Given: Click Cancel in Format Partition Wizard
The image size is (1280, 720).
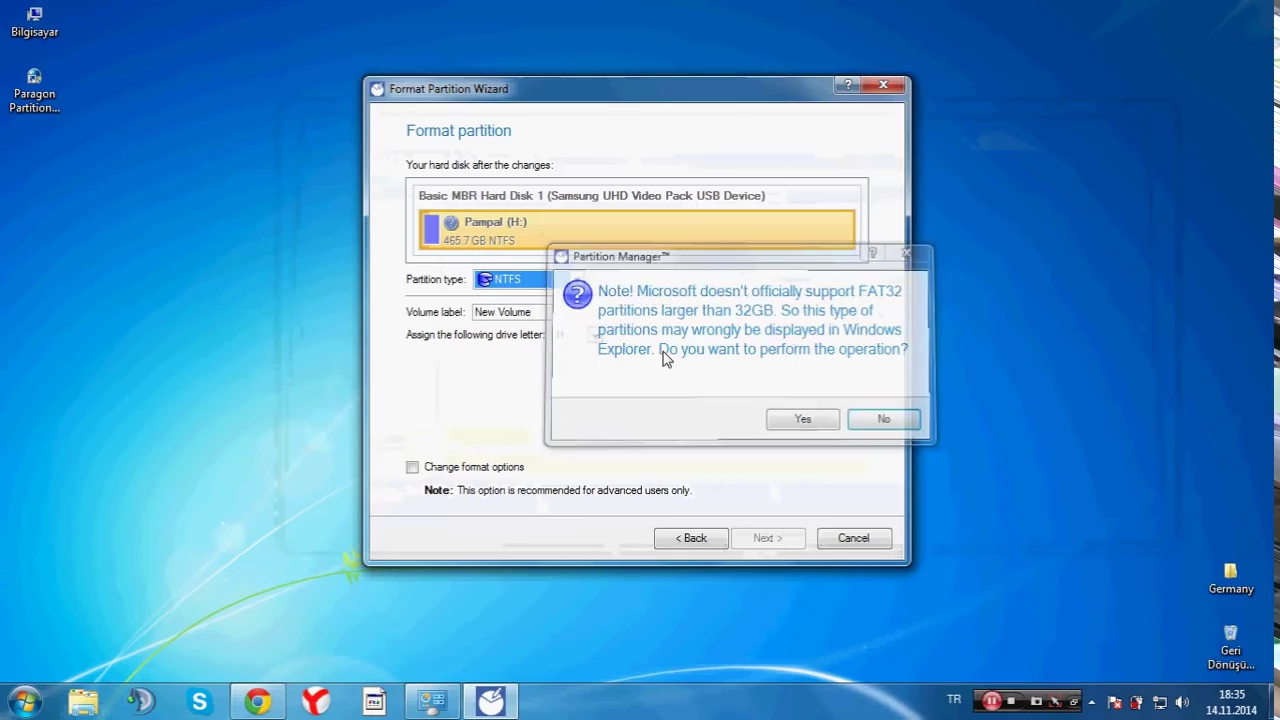Looking at the screenshot, I should point(854,538).
